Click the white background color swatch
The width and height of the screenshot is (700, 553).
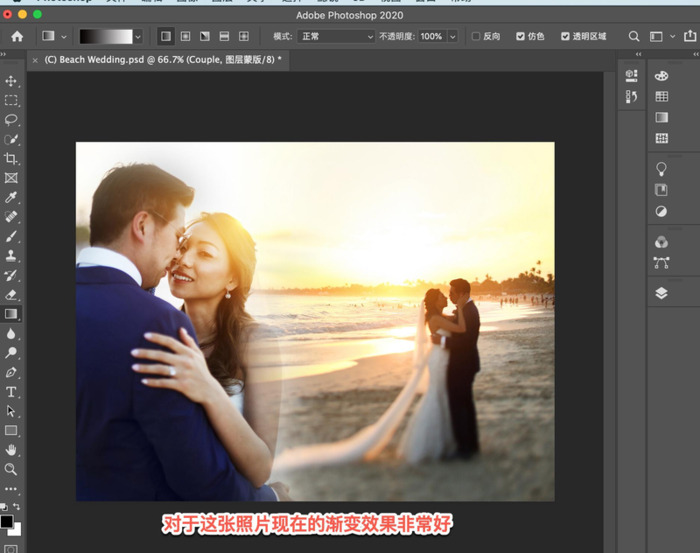[17, 530]
